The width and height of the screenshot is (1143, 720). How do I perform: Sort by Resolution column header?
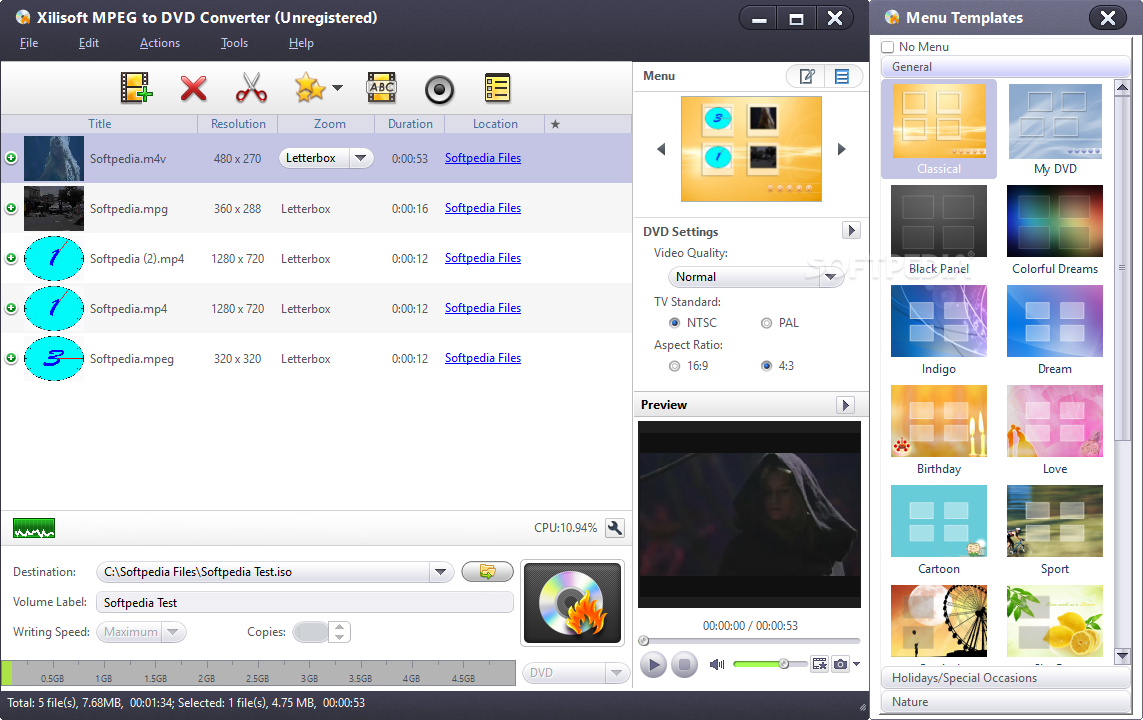tap(238, 124)
